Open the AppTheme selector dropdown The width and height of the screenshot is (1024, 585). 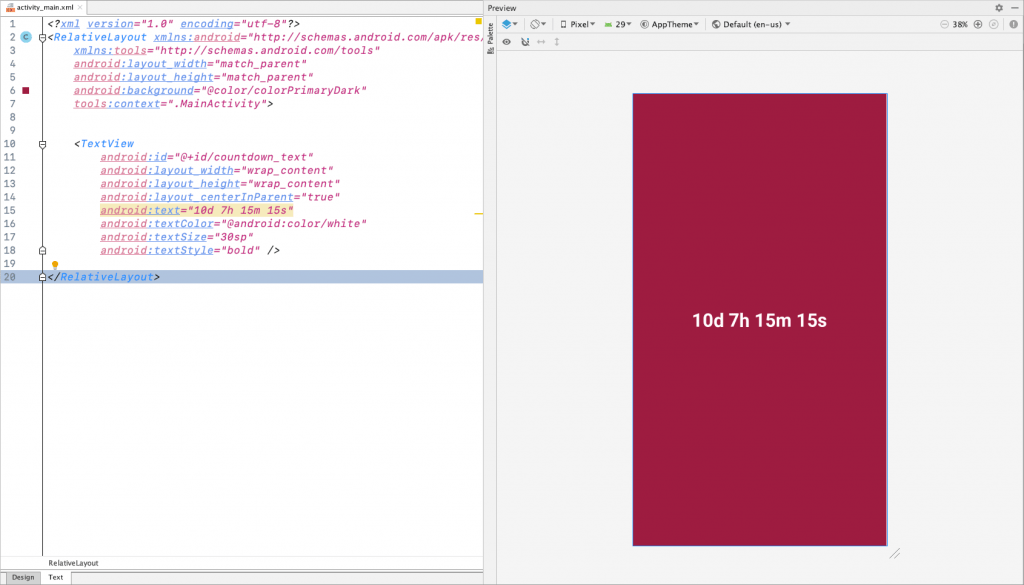point(668,24)
